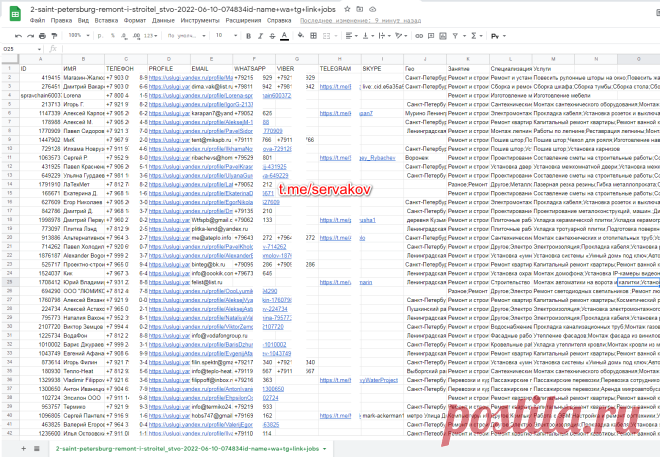Open fill color picker
The height and width of the screenshot is (457, 660).
point(301,36)
